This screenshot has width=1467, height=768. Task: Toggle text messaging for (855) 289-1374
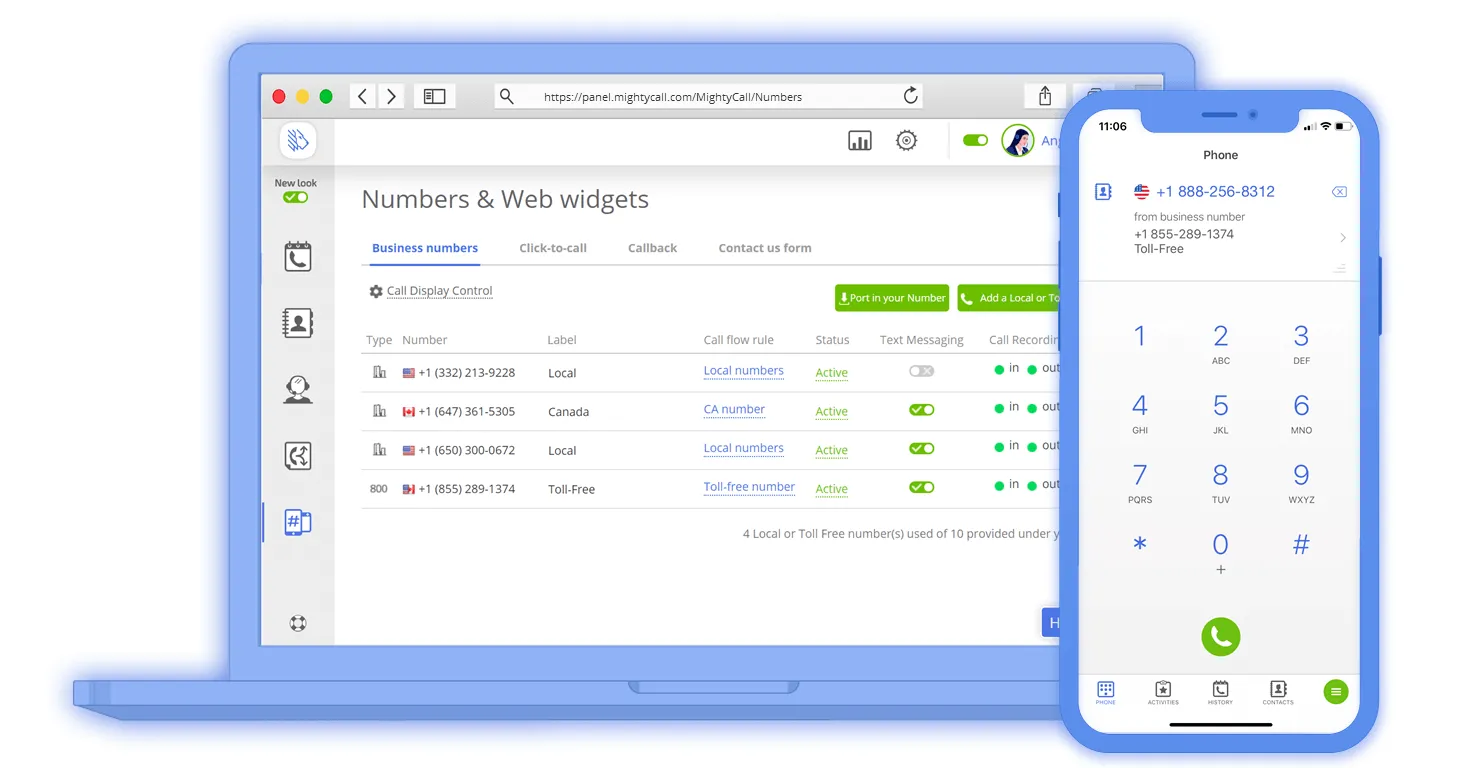coord(921,488)
